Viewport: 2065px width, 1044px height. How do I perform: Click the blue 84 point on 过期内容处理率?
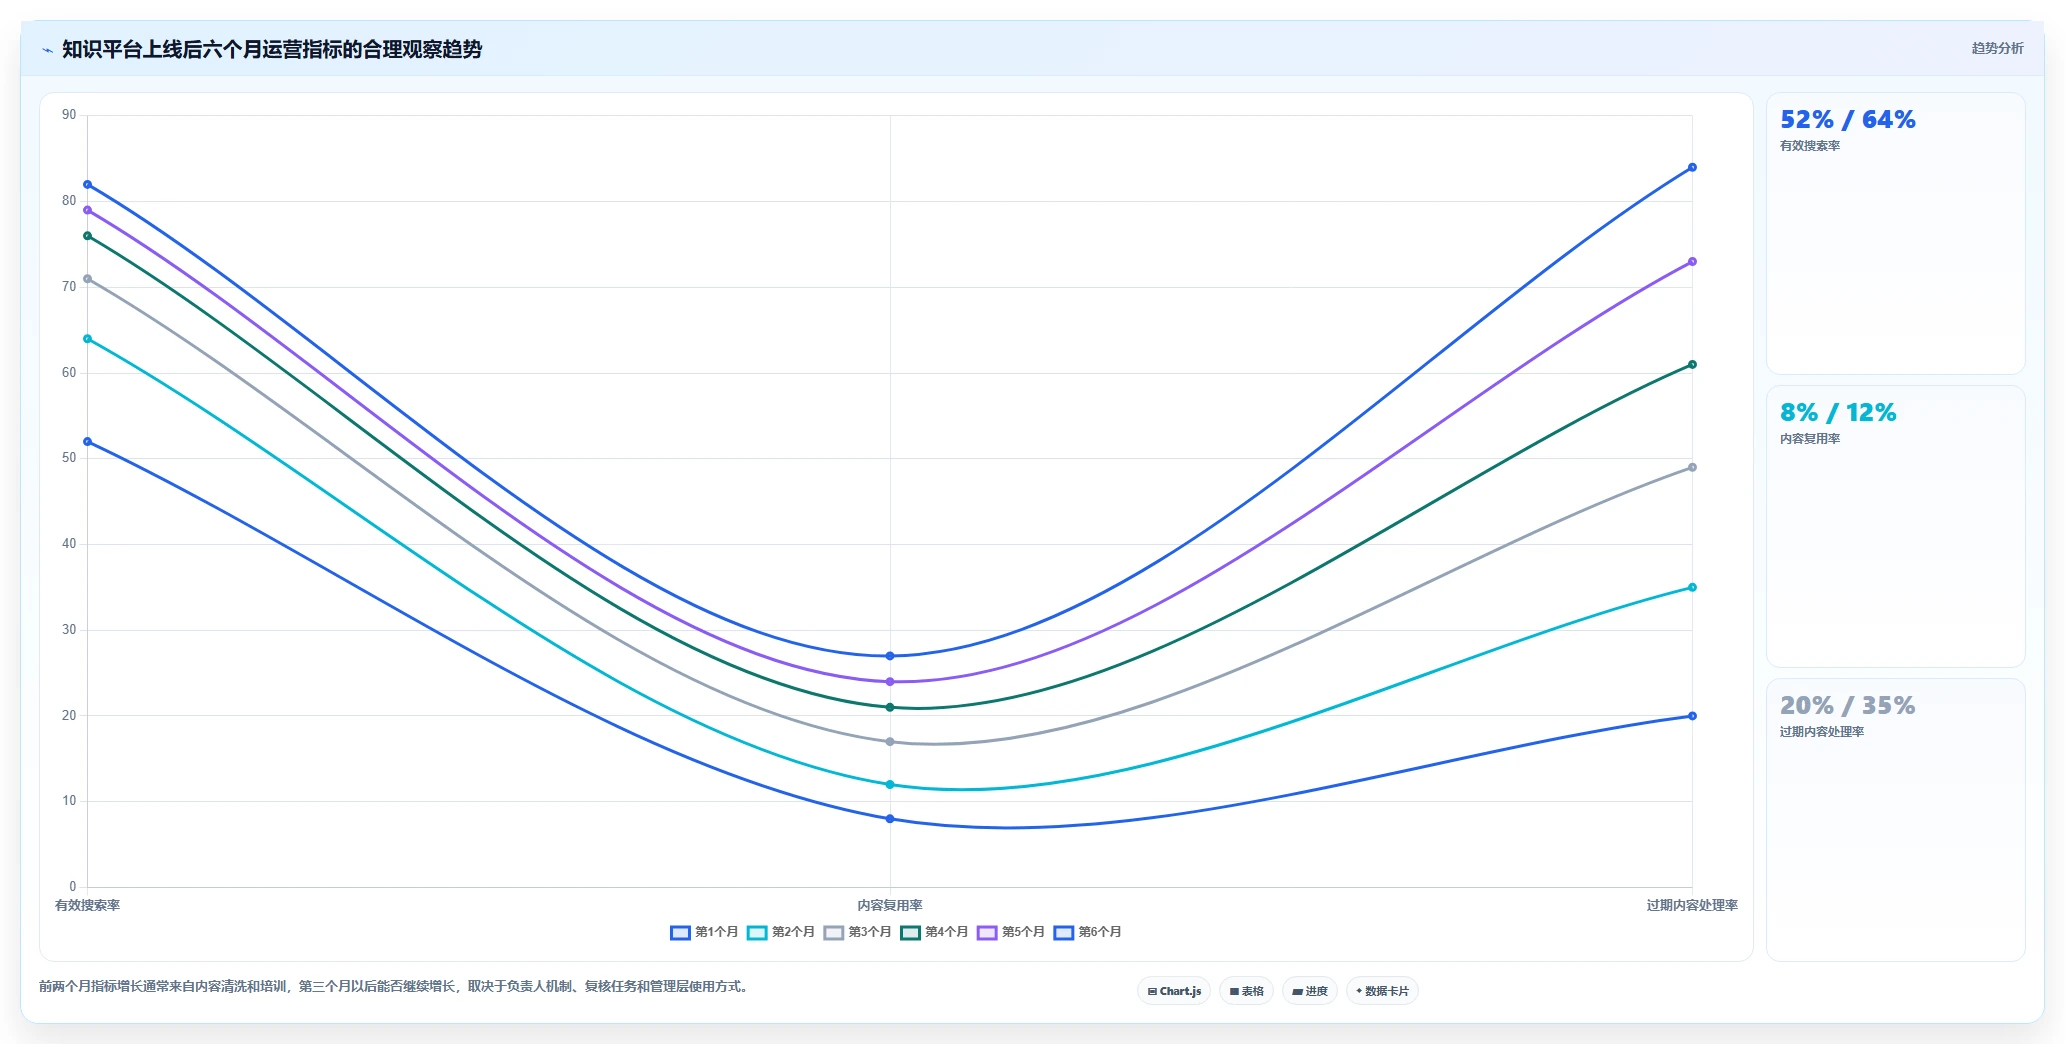coord(1692,167)
